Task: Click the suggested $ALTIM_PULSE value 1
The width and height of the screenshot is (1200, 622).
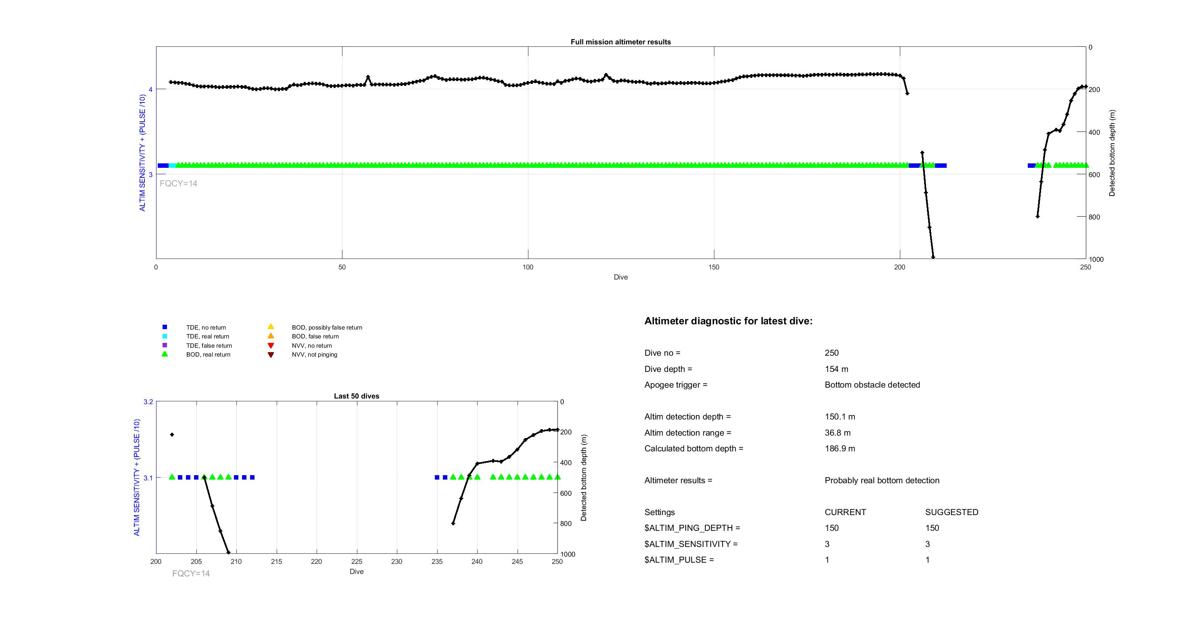Action: click(929, 560)
